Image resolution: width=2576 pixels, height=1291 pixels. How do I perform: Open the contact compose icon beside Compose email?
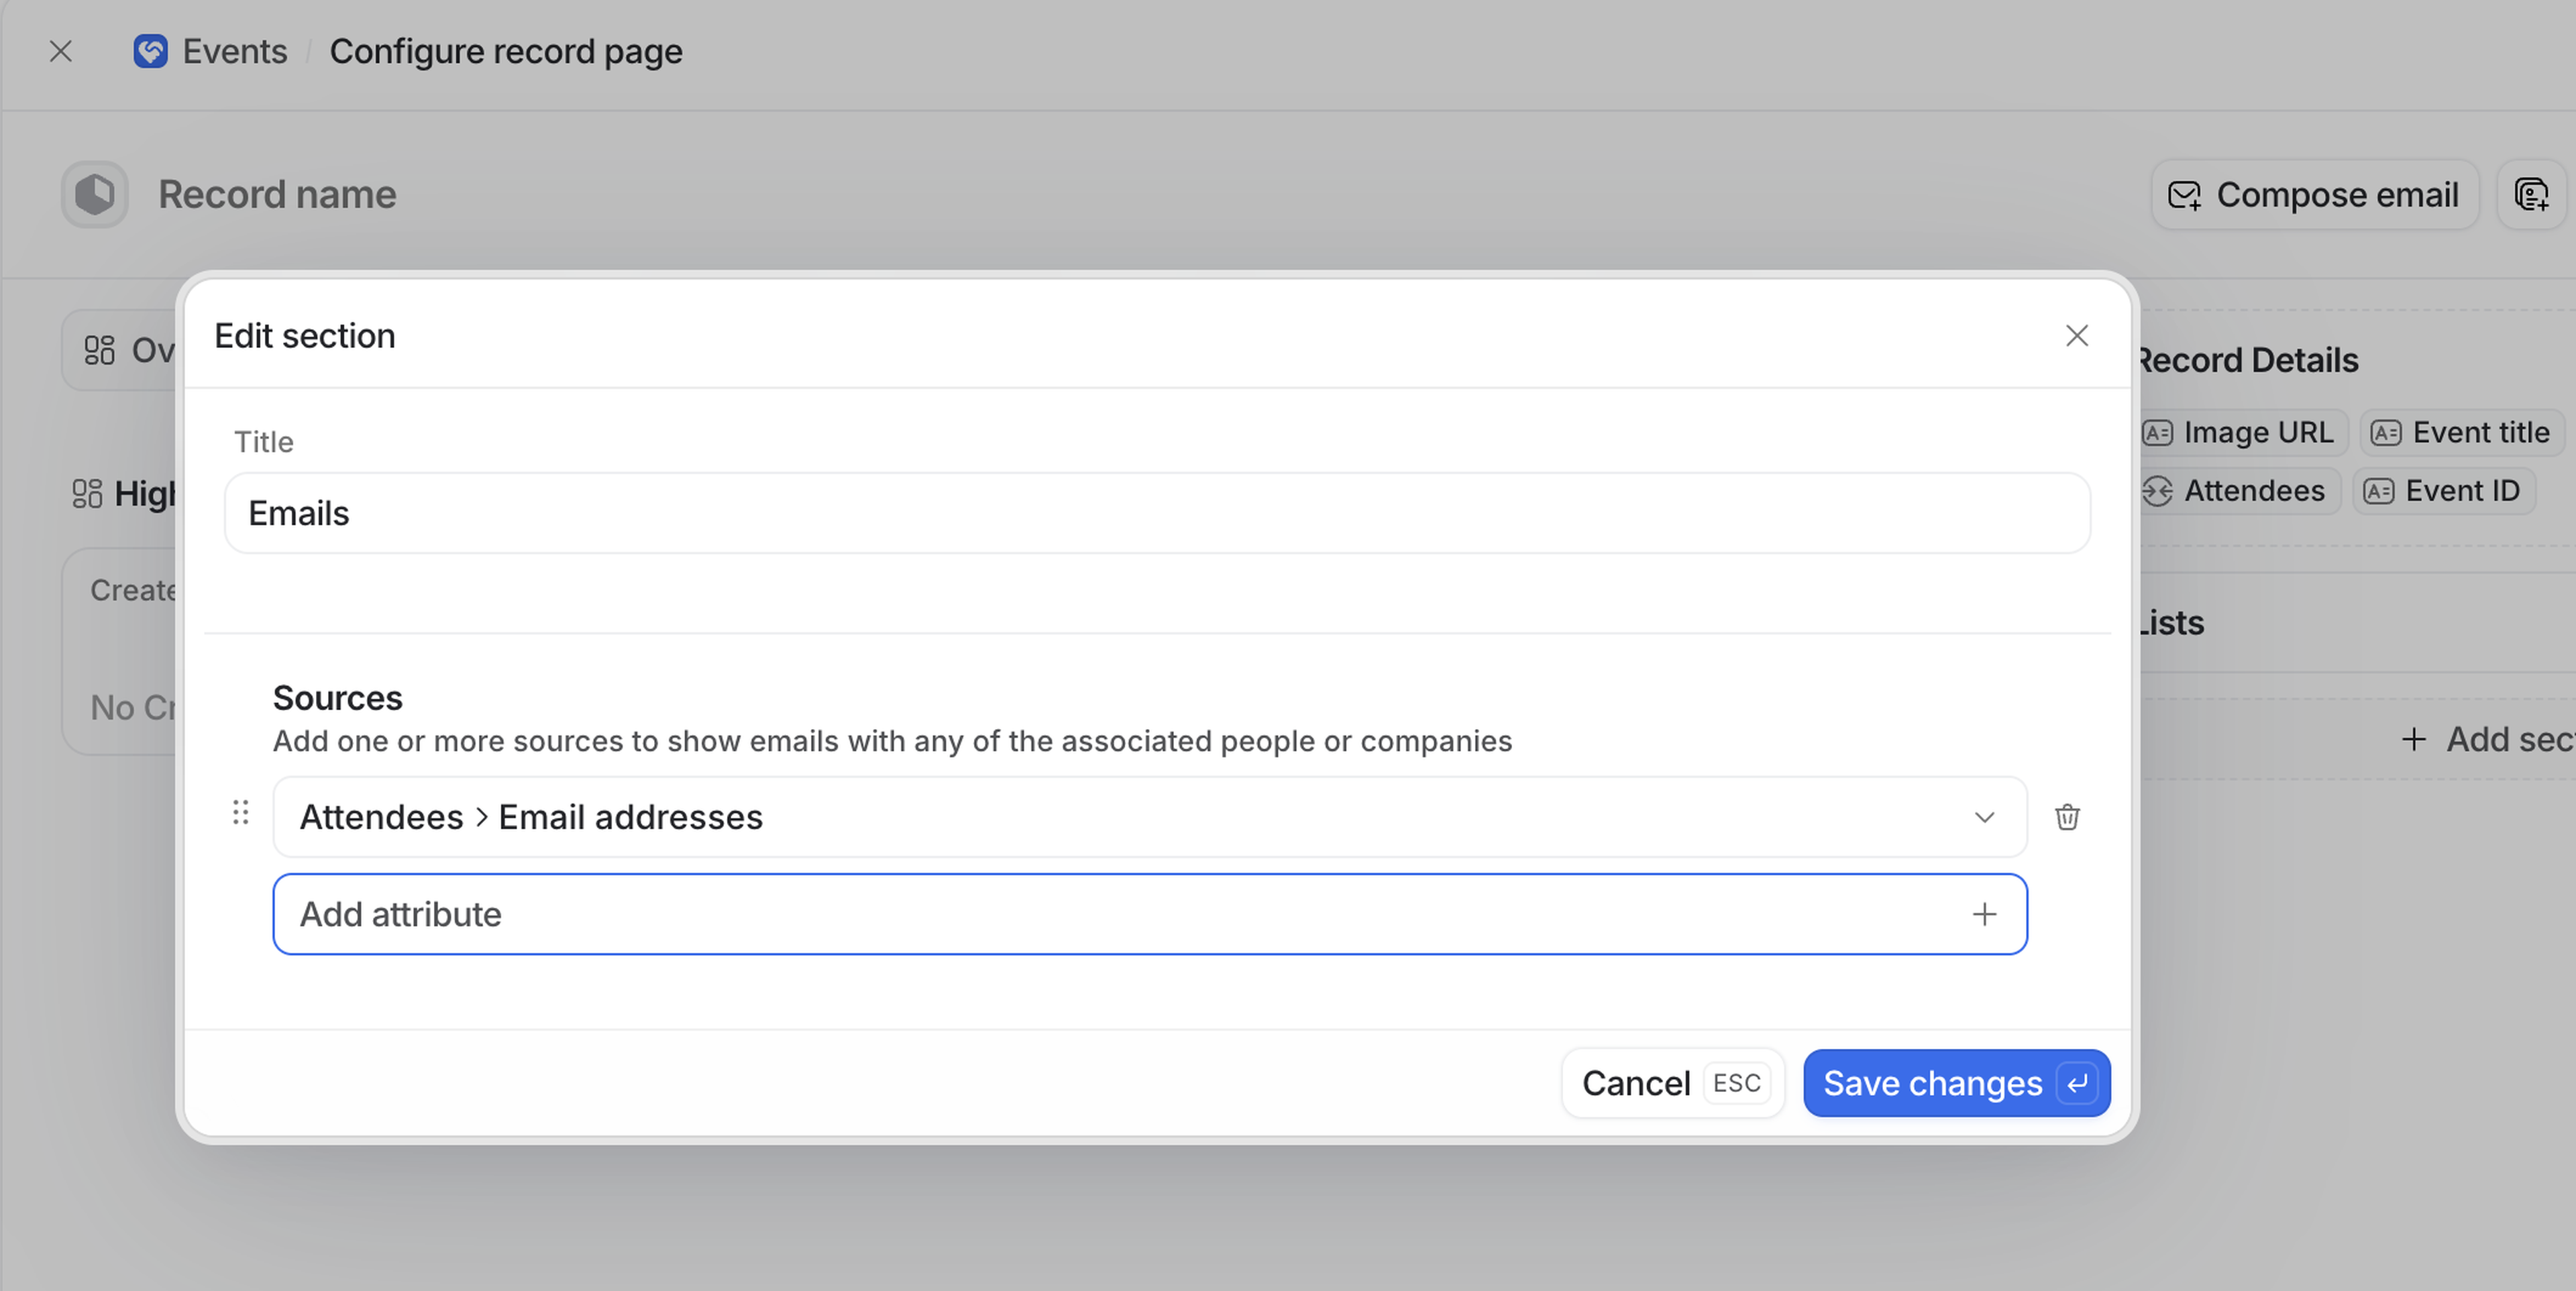point(2530,194)
